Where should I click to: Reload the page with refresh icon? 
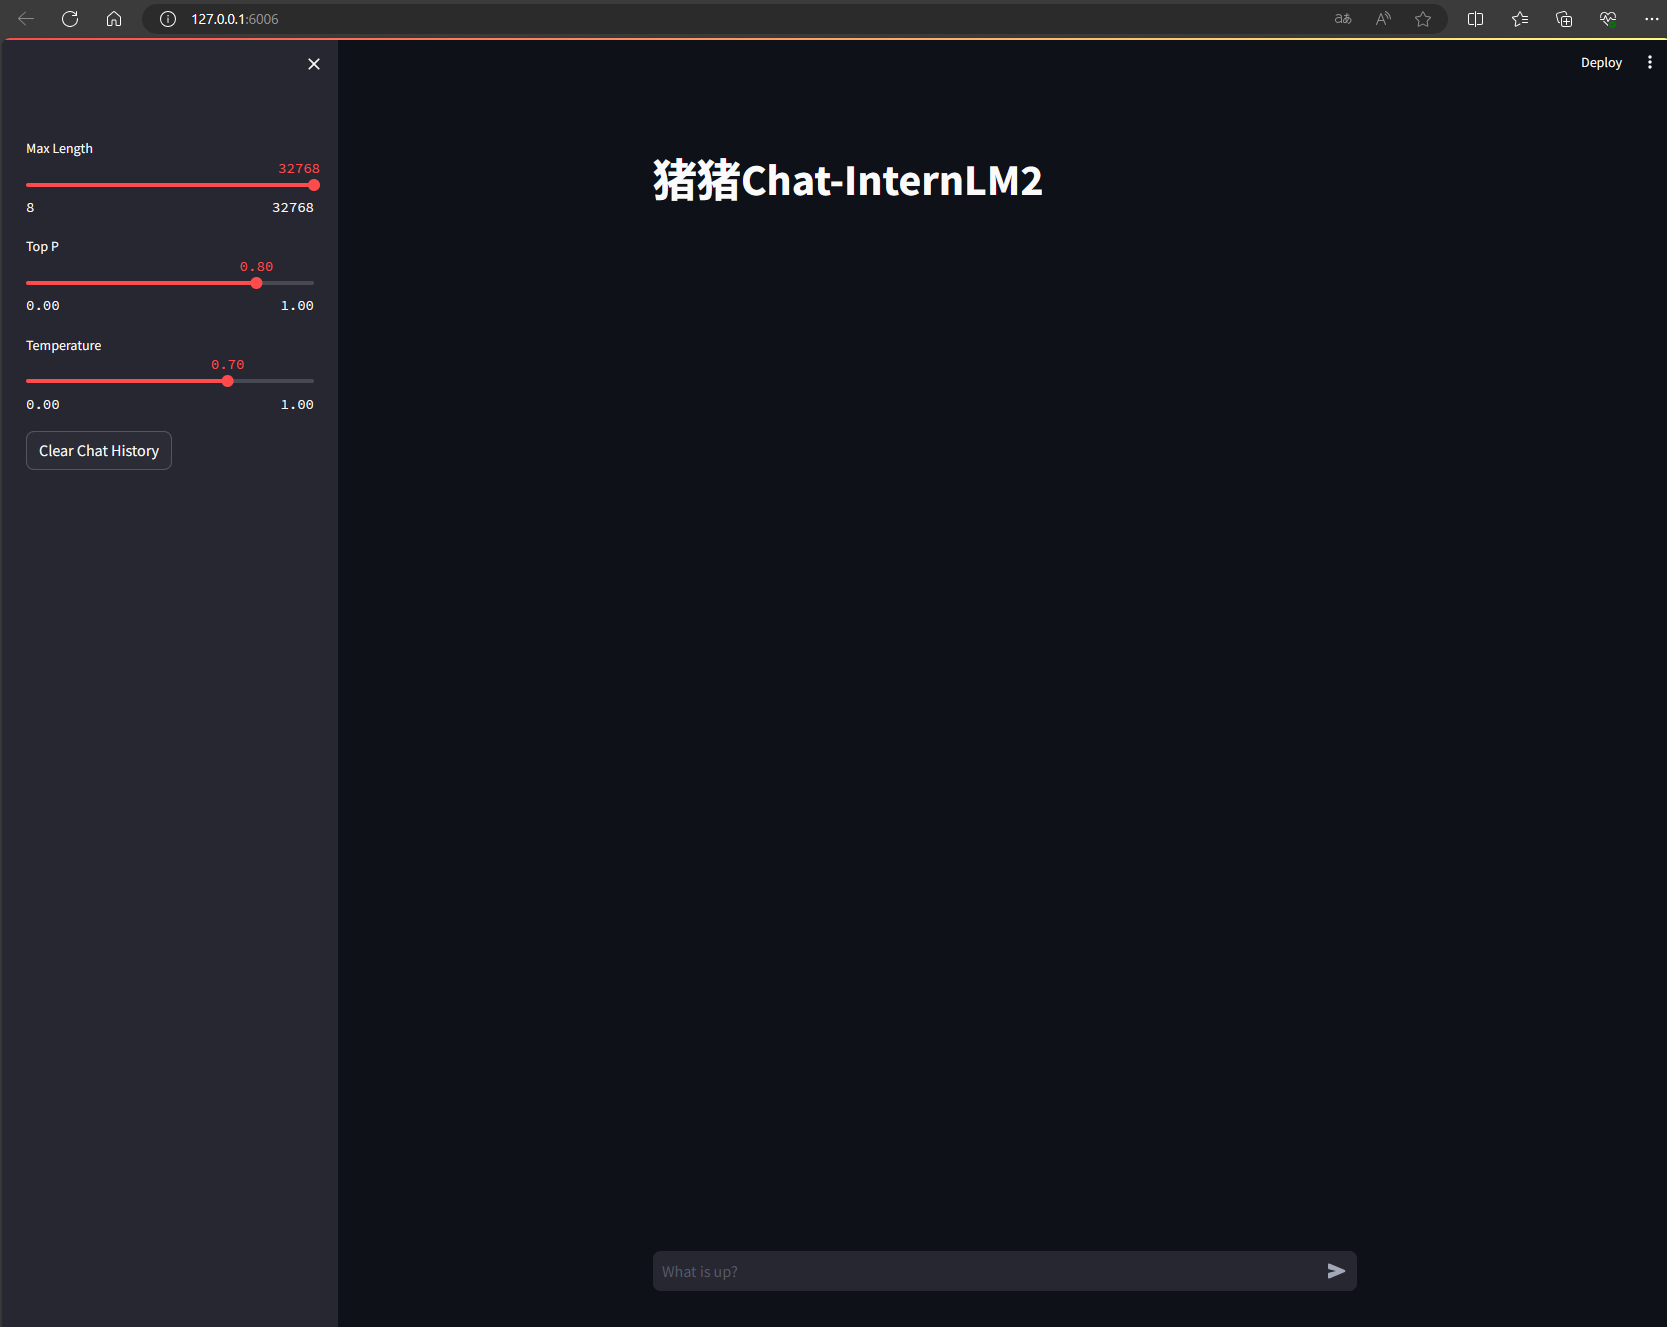[x=70, y=19]
